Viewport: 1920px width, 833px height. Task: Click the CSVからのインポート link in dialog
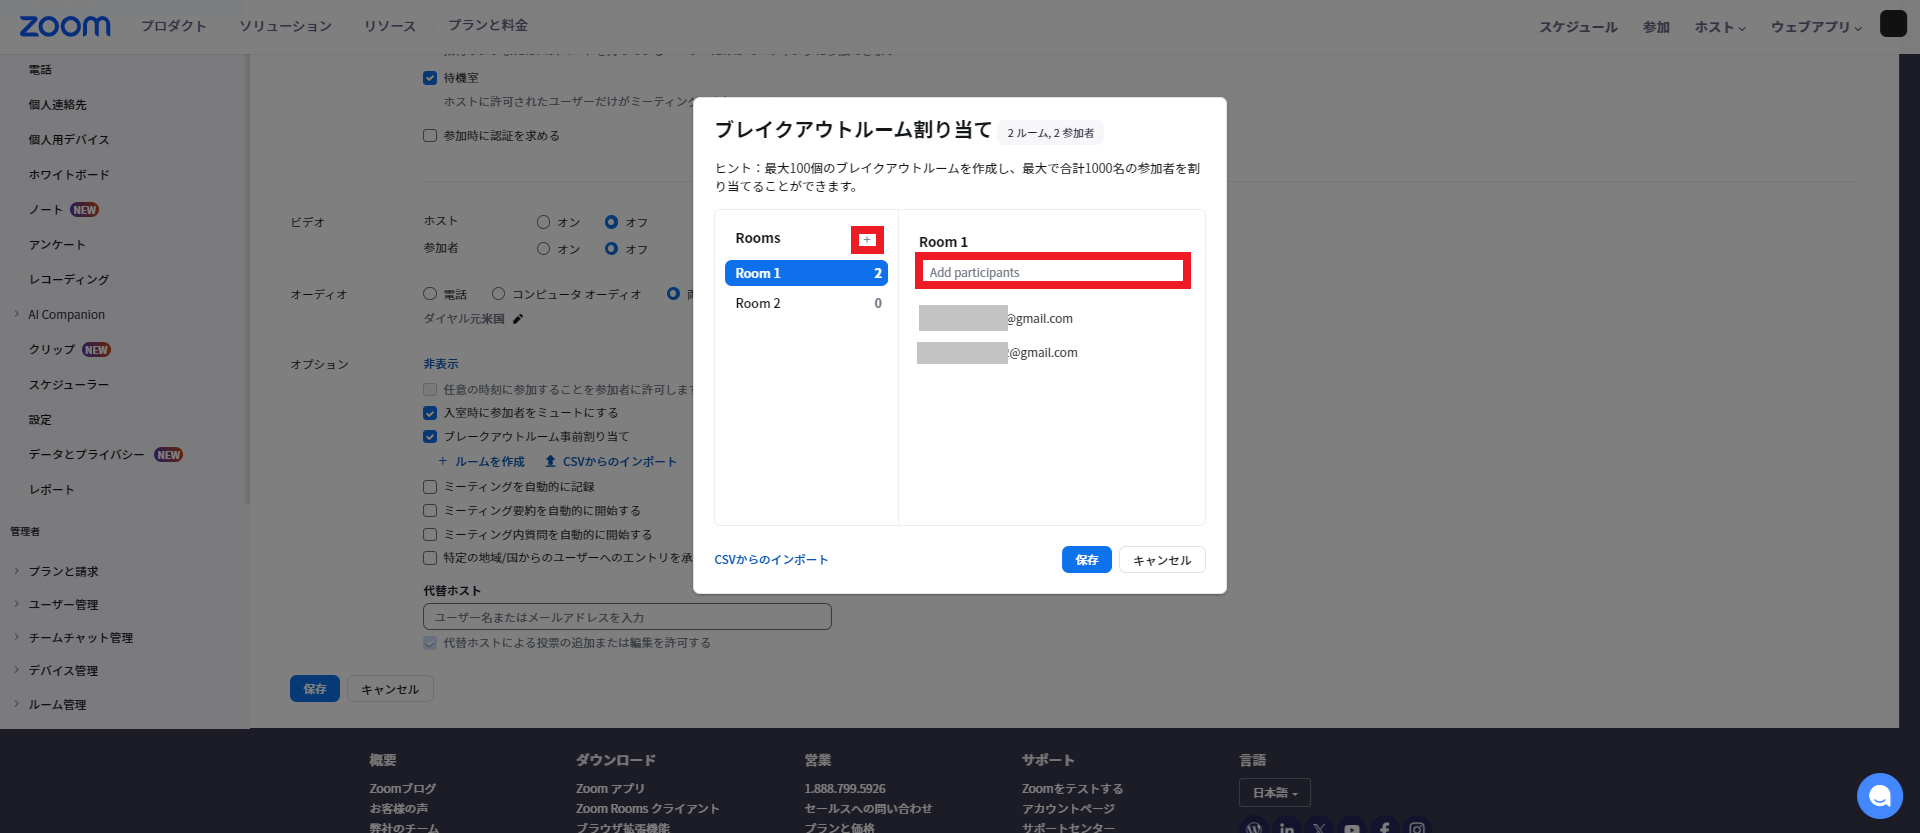[x=771, y=560]
